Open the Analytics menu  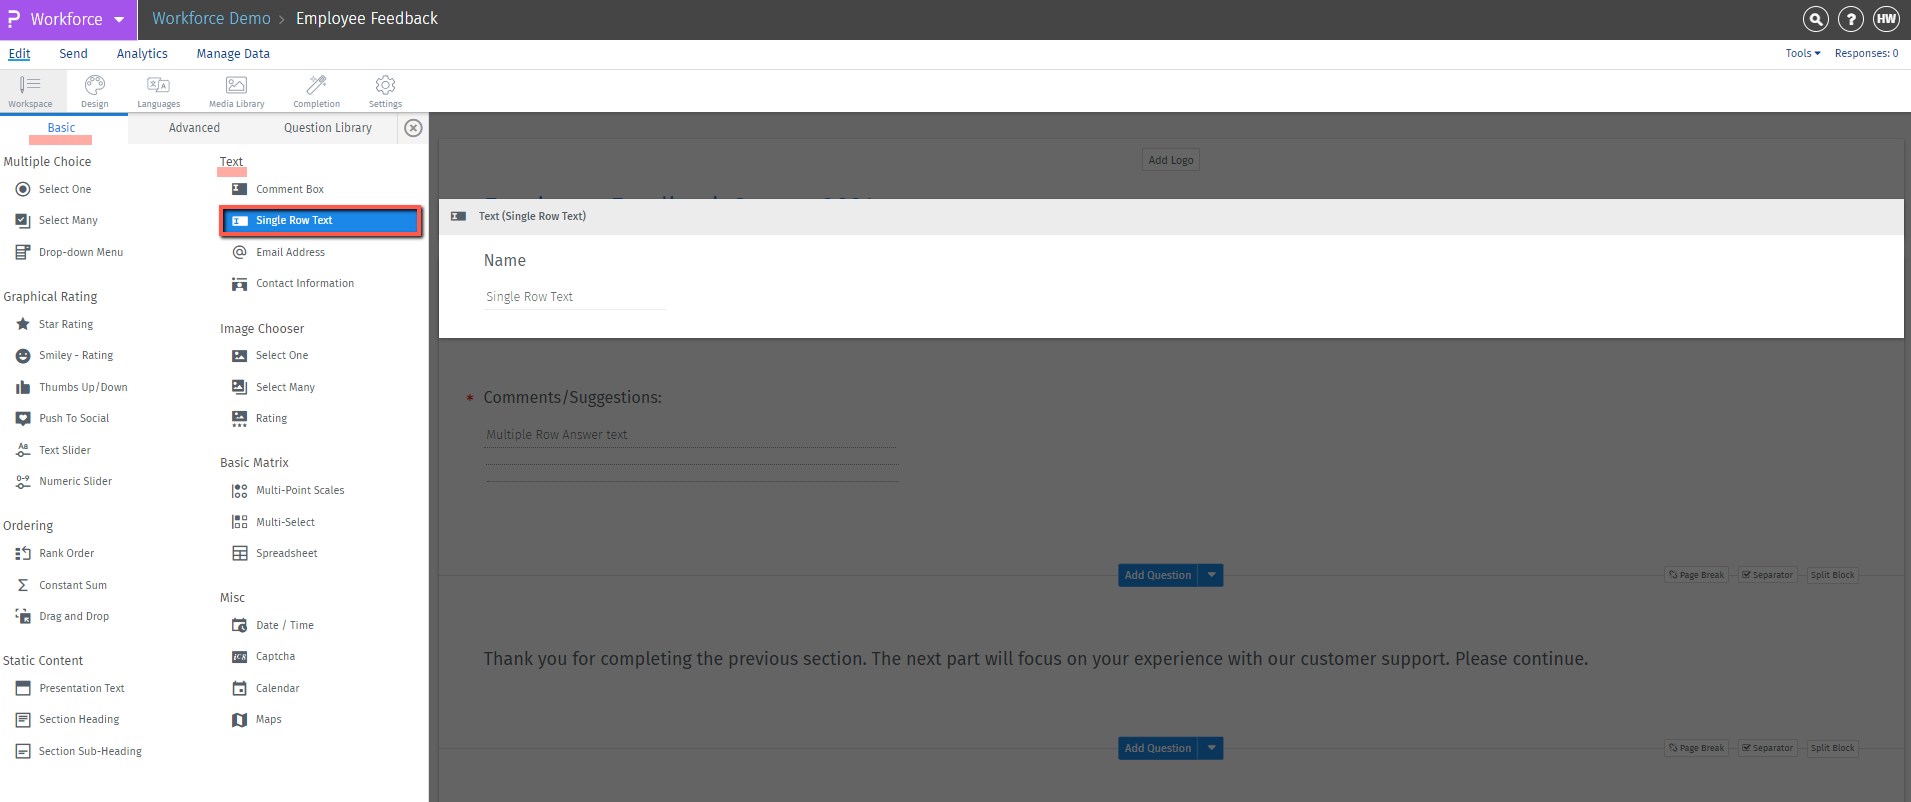(x=142, y=53)
